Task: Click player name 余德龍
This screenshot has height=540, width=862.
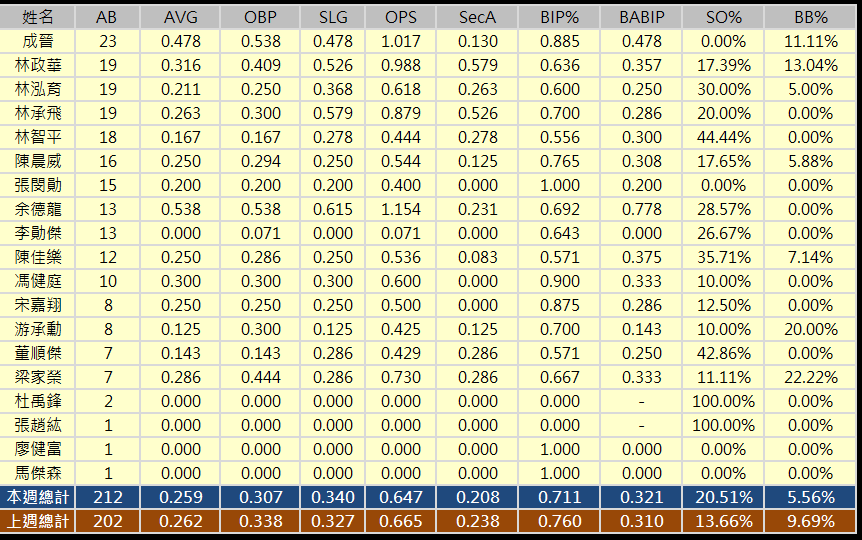Action: [x=38, y=209]
